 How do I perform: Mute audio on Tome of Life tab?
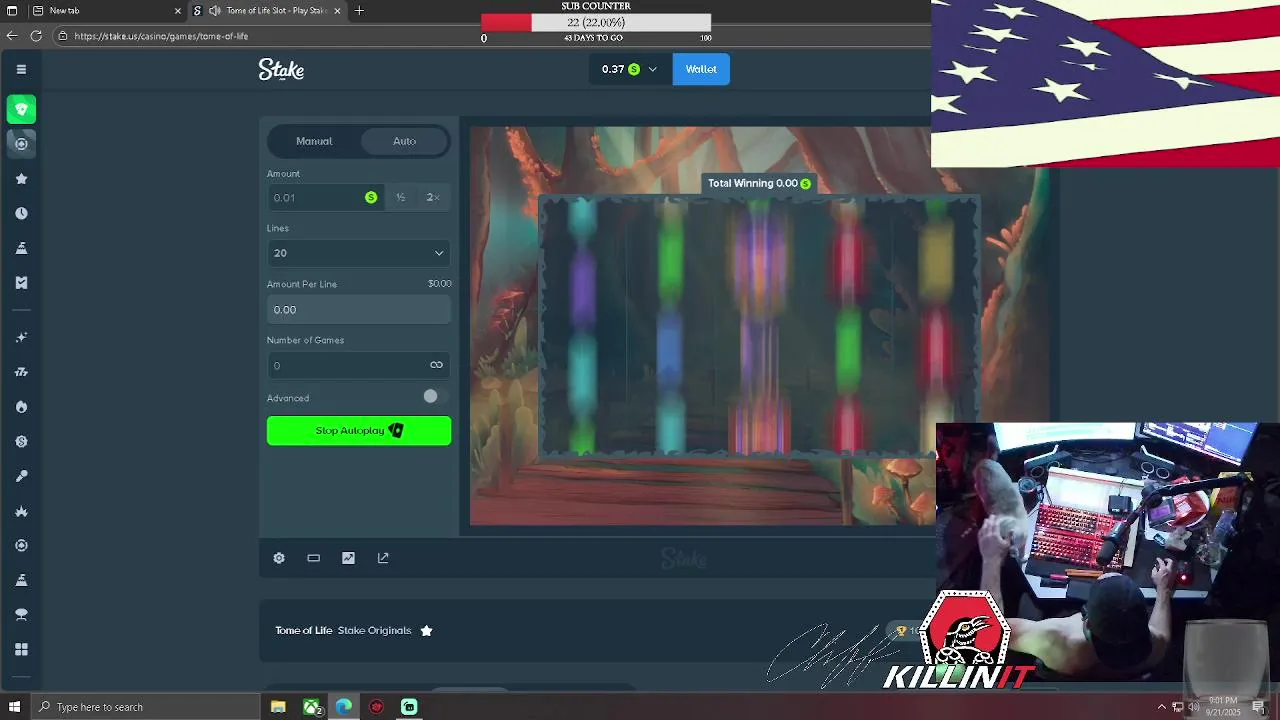tap(214, 10)
